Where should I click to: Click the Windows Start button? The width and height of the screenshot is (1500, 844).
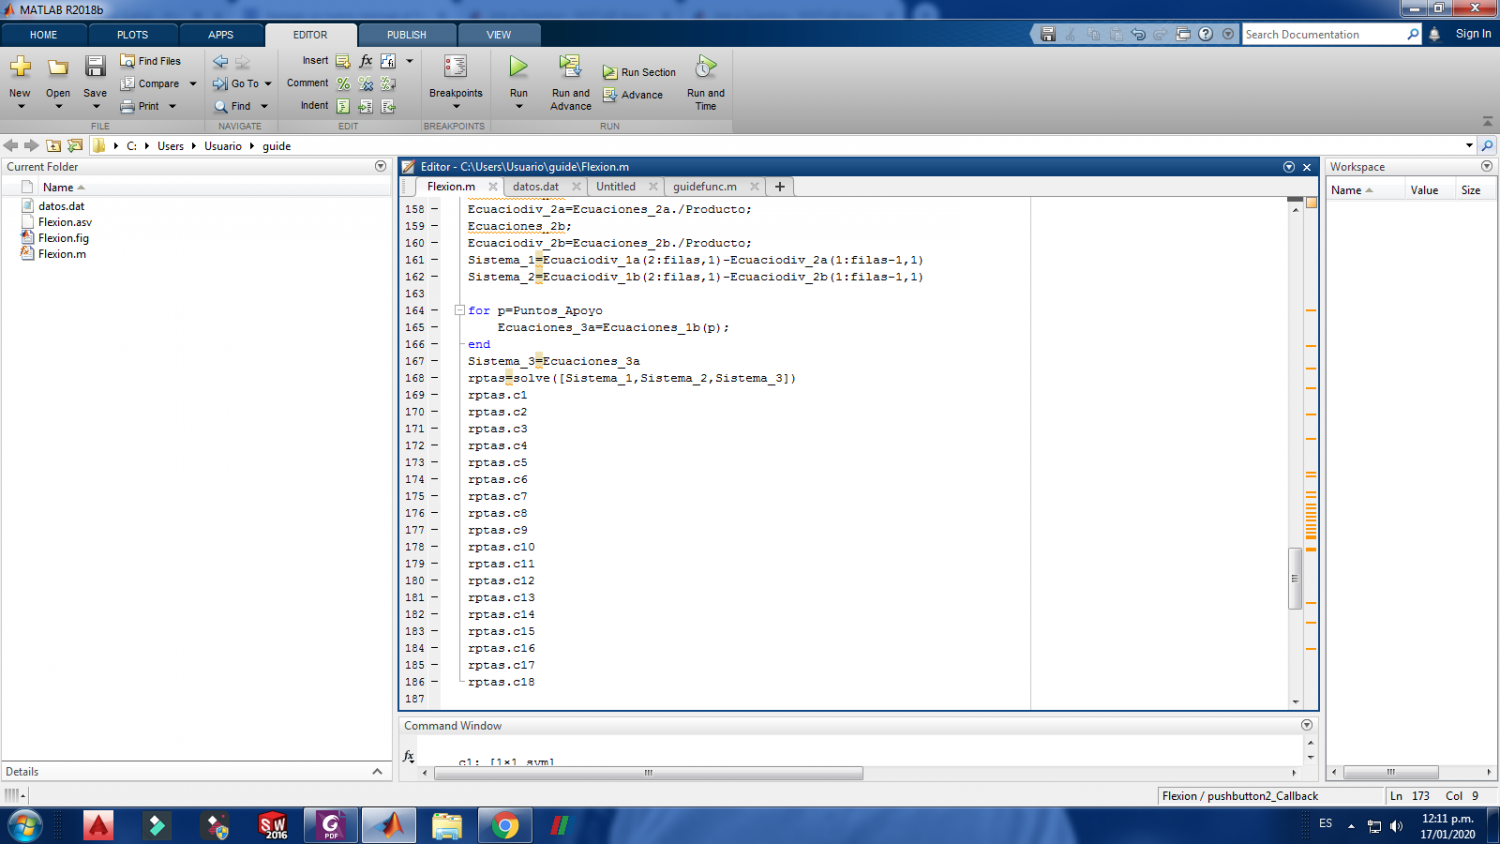click(x=25, y=826)
